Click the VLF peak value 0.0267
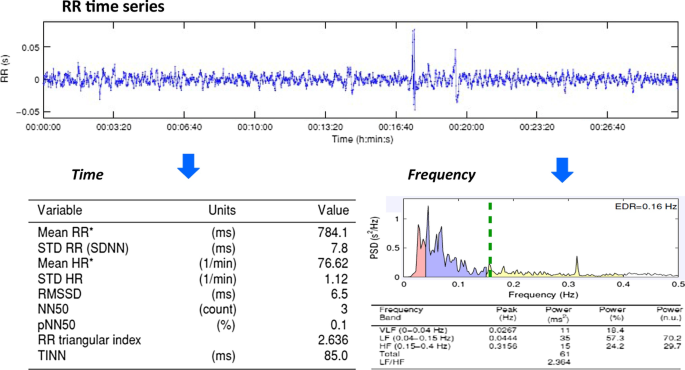Screen dimensions: 685x370 [503, 330]
